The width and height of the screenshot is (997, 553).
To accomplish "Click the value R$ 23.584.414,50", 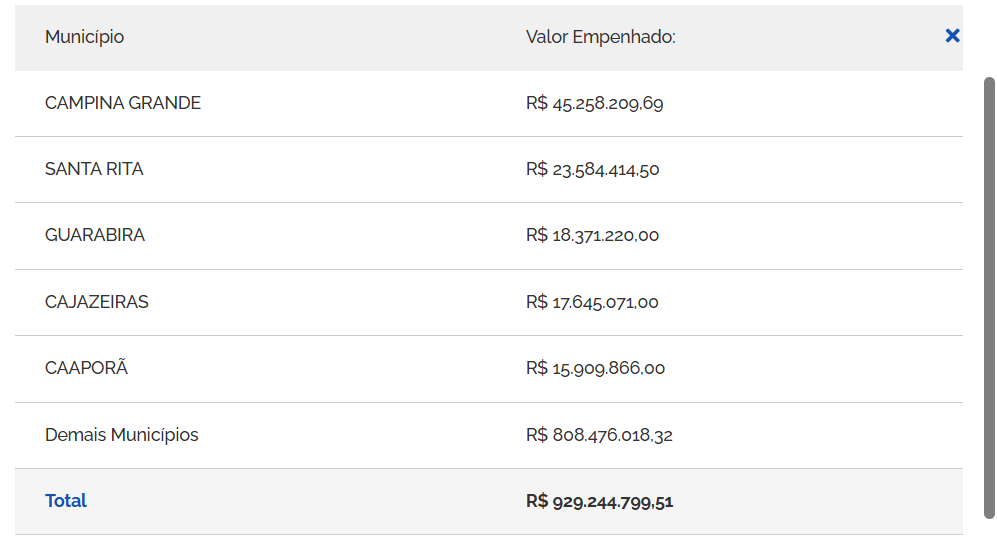I will tap(592, 169).
